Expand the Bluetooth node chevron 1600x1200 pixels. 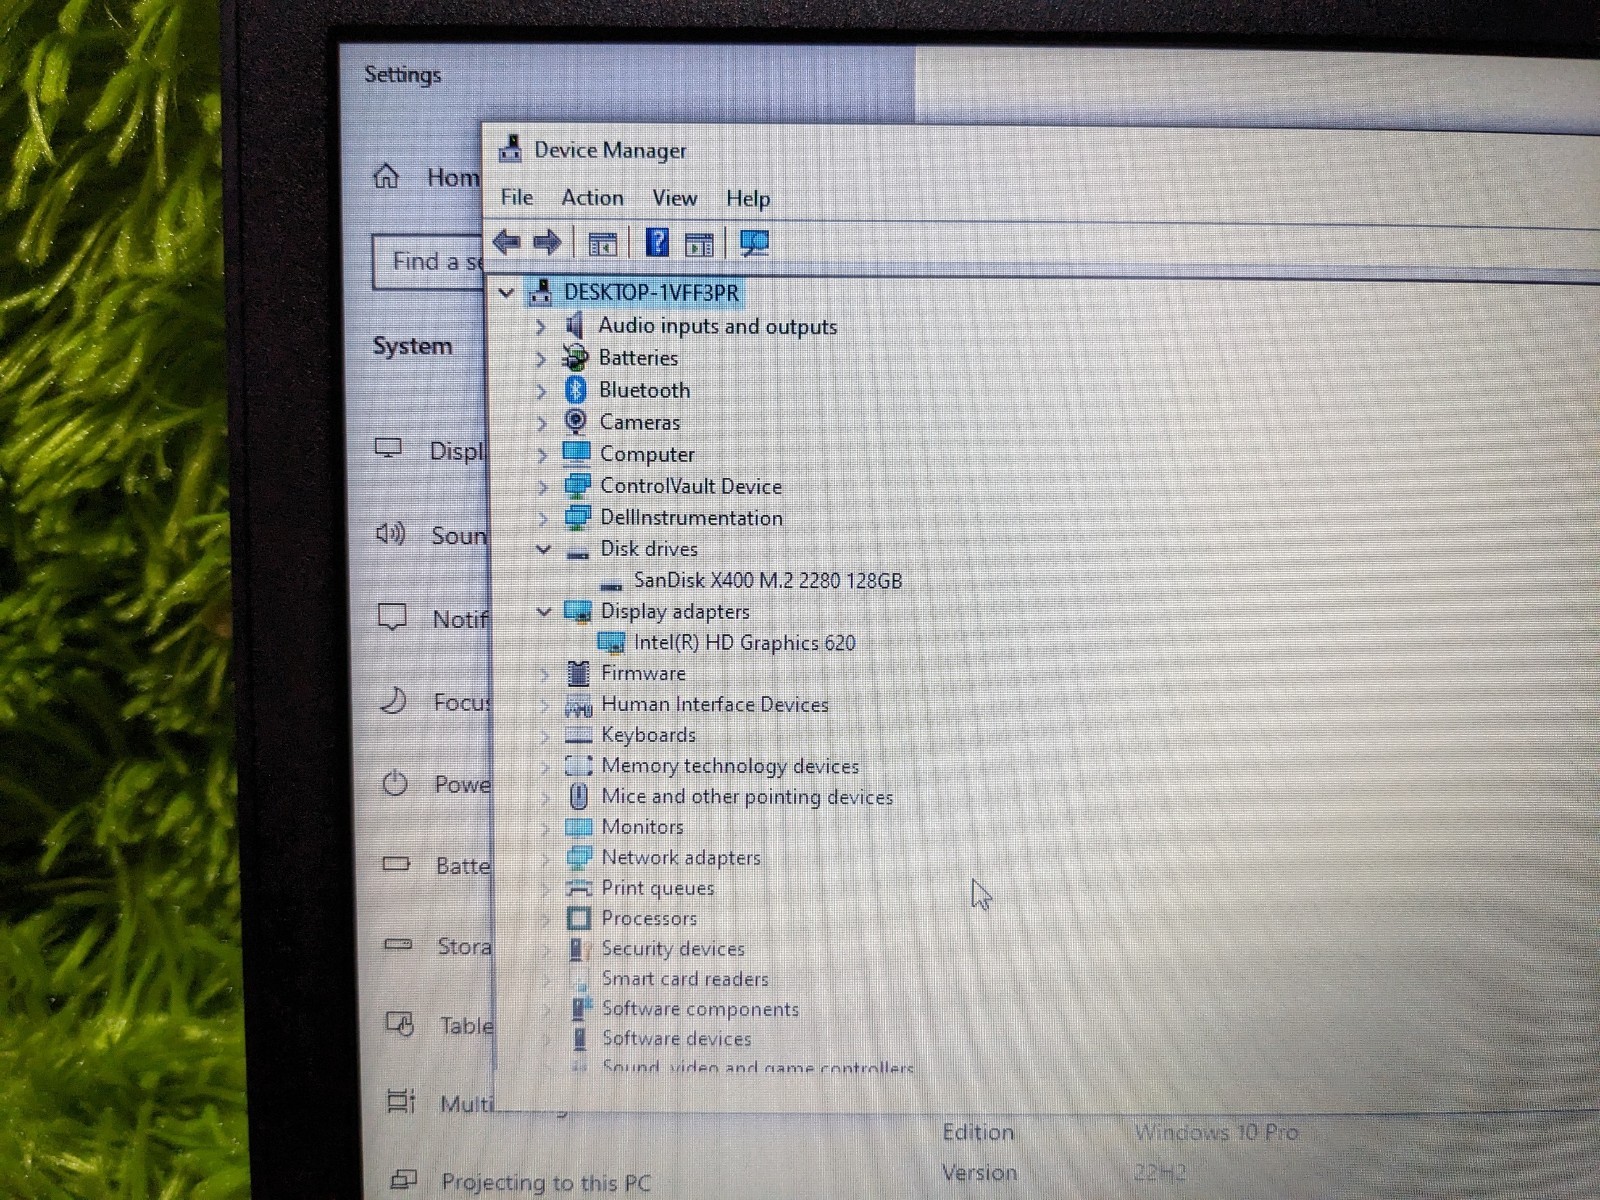[541, 391]
